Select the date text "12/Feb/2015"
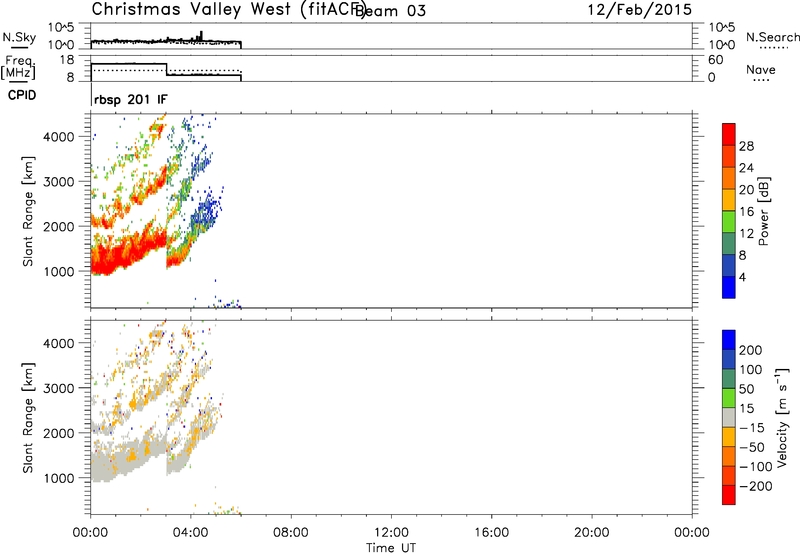The image size is (800, 554). 640,9
